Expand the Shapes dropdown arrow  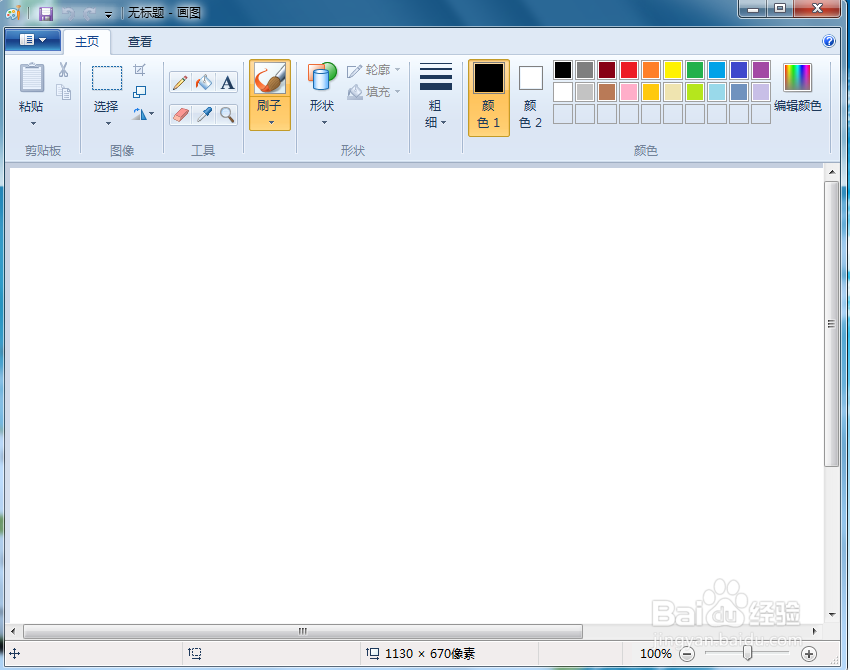[x=324, y=123]
